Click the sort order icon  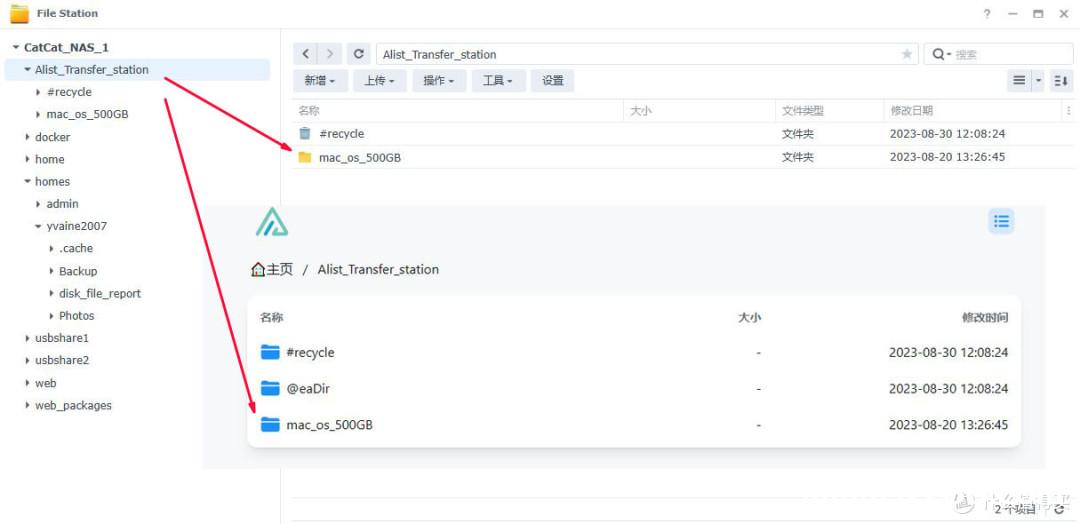[x=1060, y=81]
